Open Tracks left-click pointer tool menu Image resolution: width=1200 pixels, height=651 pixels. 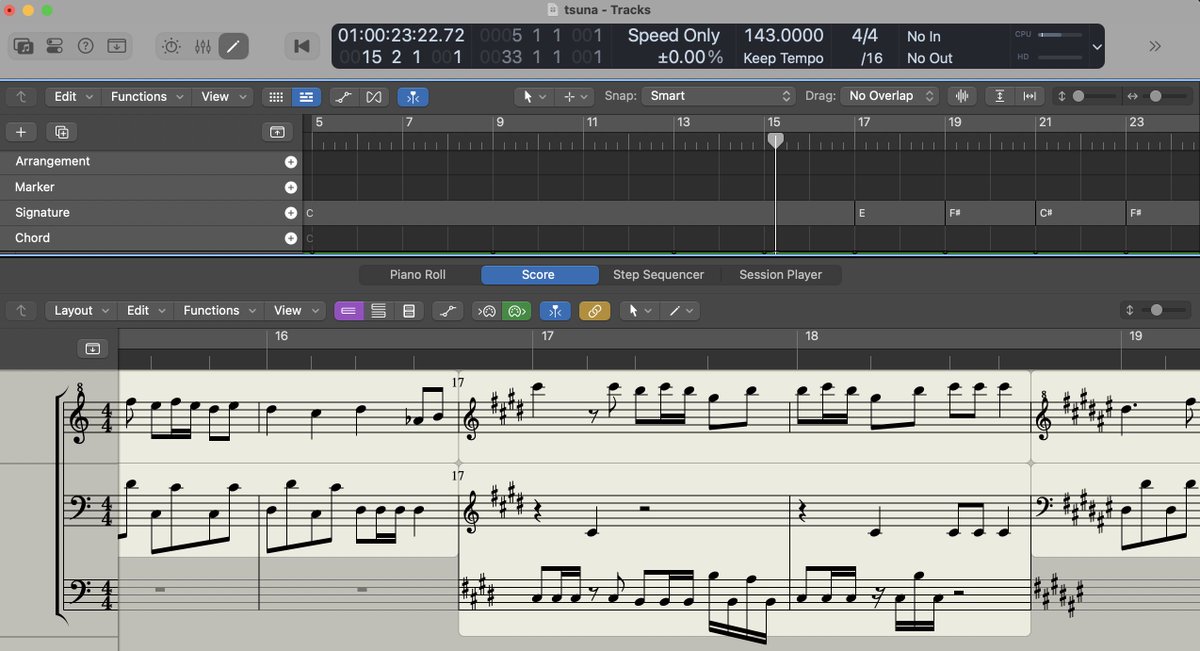(534, 97)
